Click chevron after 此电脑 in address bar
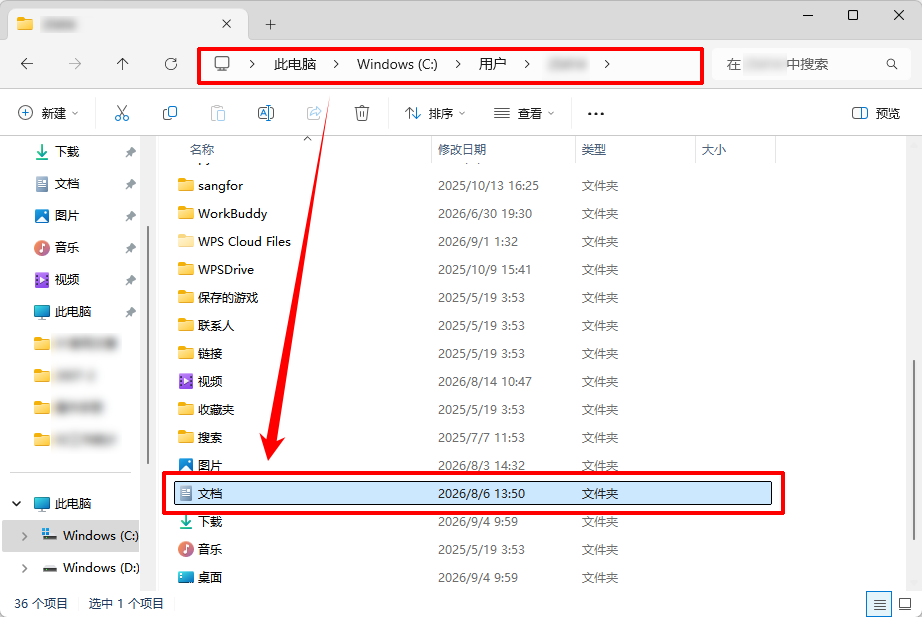The width and height of the screenshot is (922, 617). pyautogui.click(x=336, y=64)
